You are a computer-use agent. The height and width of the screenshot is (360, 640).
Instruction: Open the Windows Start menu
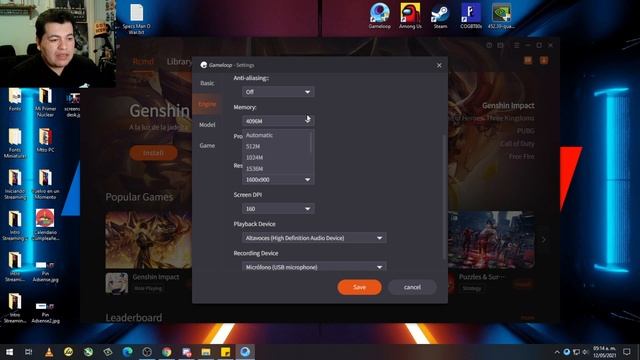tap(9, 352)
